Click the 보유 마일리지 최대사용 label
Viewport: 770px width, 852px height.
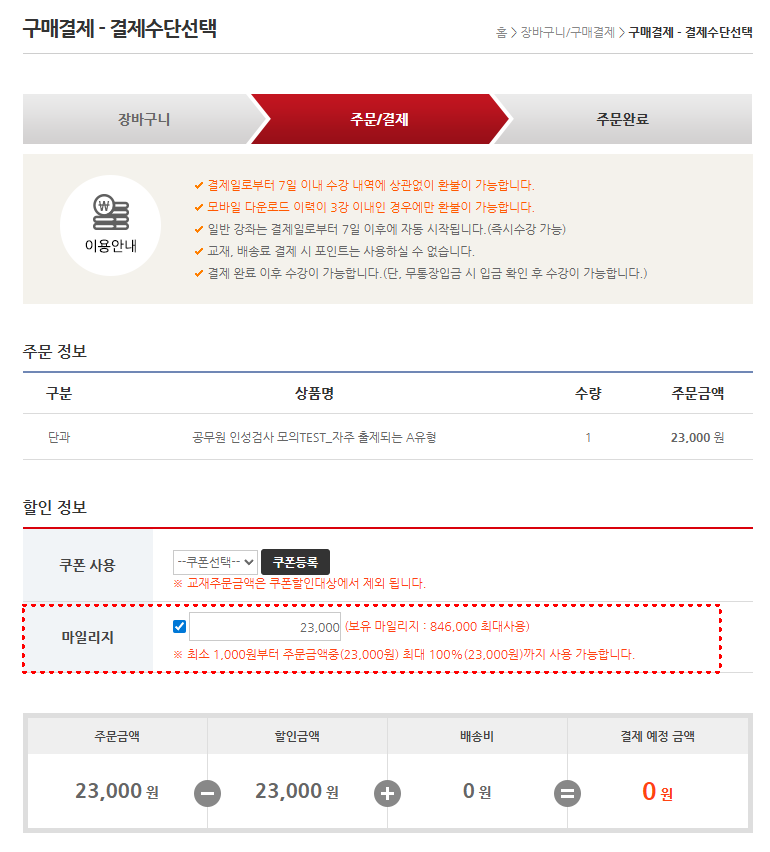437,627
